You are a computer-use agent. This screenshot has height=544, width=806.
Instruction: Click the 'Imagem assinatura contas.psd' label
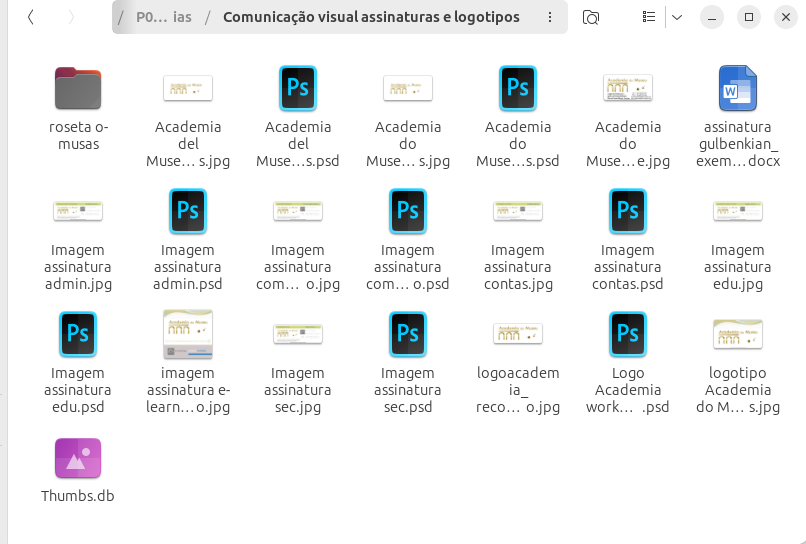tap(628, 267)
